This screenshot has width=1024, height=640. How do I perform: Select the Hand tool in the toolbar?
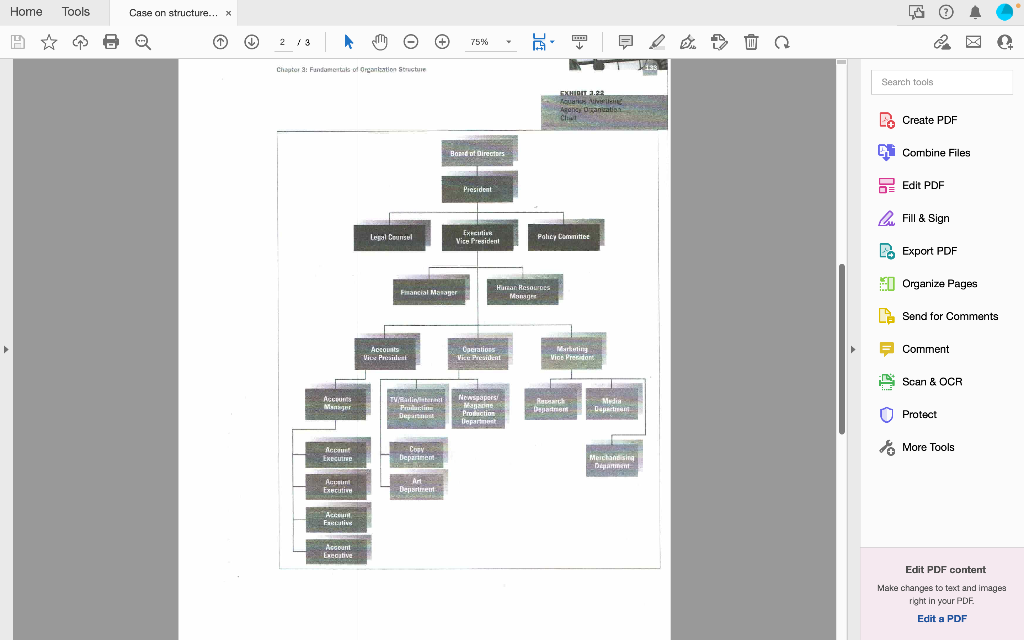(379, 42)
